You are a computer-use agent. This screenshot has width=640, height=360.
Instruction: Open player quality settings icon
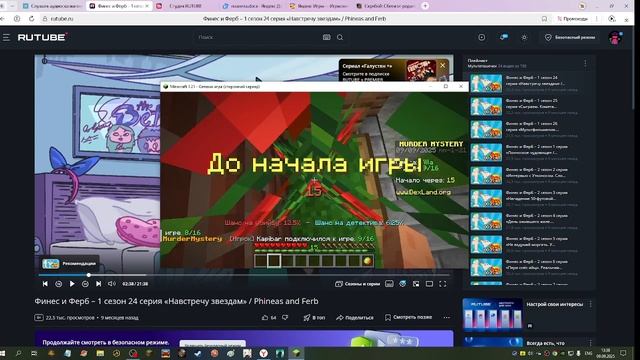[x=403, y=284]
